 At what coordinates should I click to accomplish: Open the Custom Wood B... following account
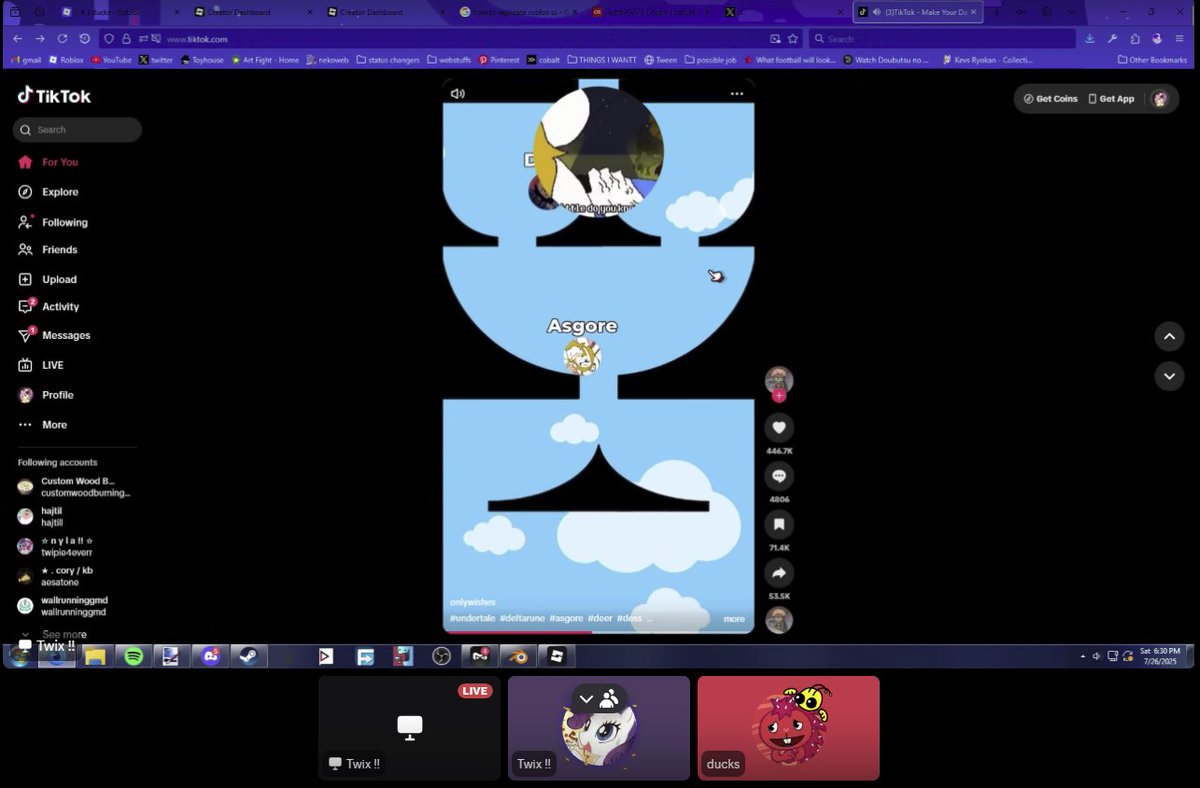point(75,487)
